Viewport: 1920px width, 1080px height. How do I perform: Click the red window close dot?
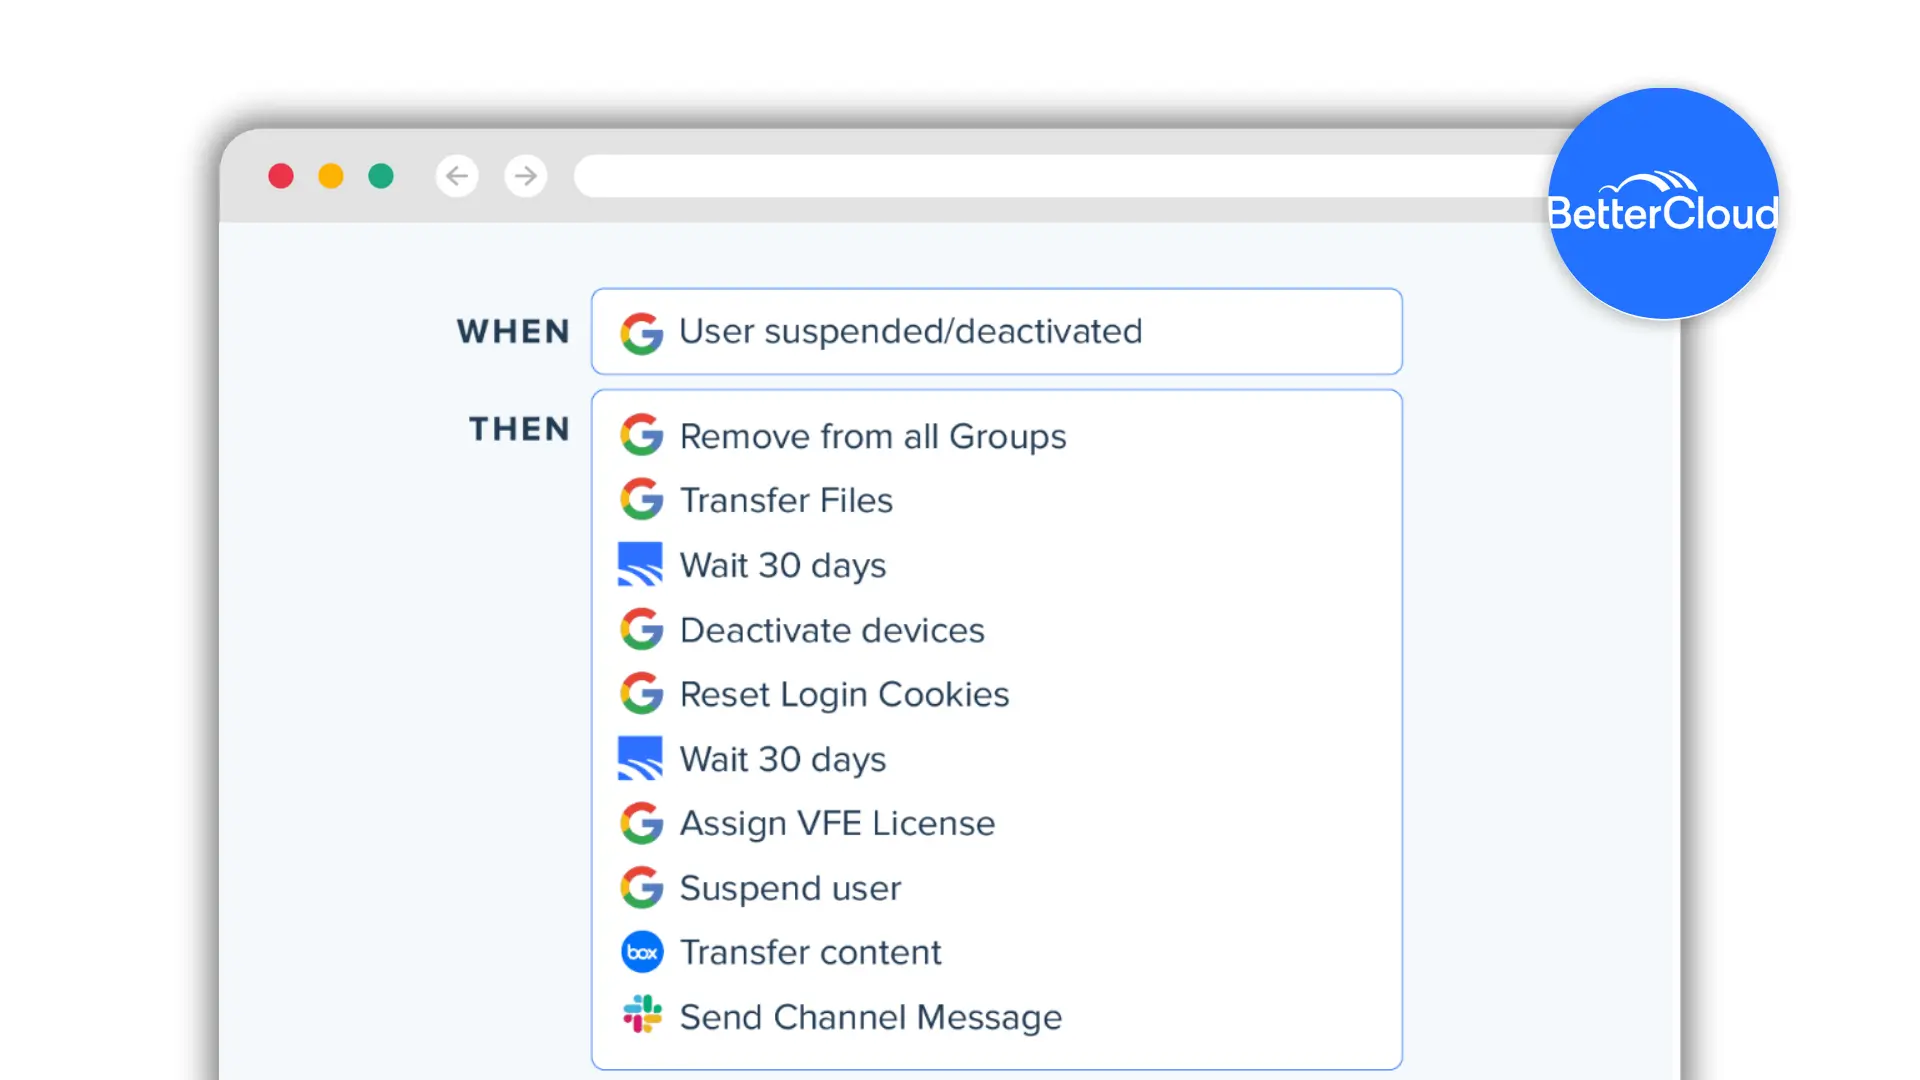coord(281,176)
